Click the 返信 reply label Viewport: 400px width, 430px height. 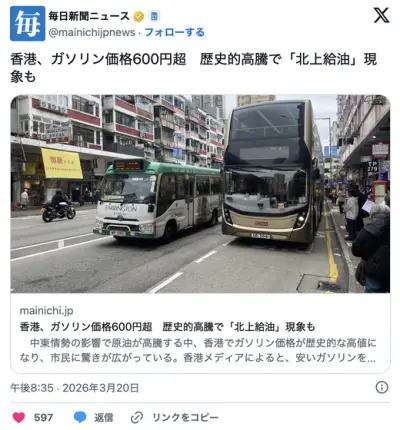(x=104, y=417)
